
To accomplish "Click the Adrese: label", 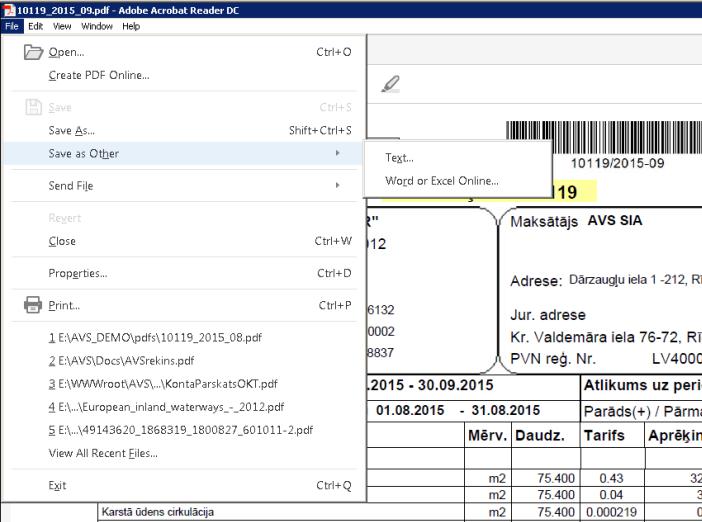I will (x=536, y=281).
